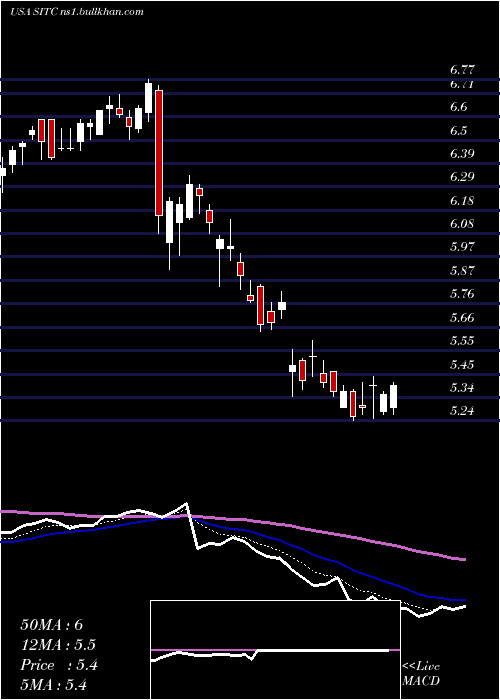Viewport: 500px width, 700px height.
Task: Select the 5.55 price axis label
Action: 462,341
